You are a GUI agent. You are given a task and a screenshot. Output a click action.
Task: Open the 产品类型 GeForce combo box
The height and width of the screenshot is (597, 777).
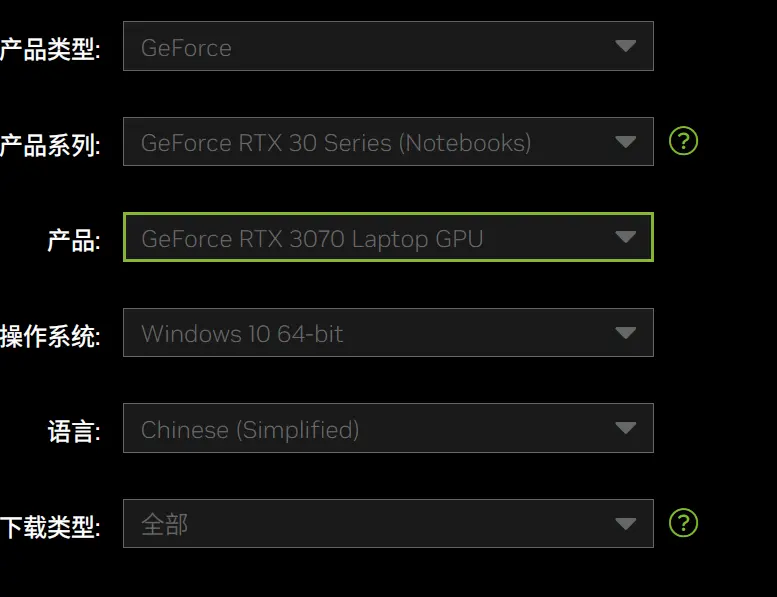coord(388,46)
